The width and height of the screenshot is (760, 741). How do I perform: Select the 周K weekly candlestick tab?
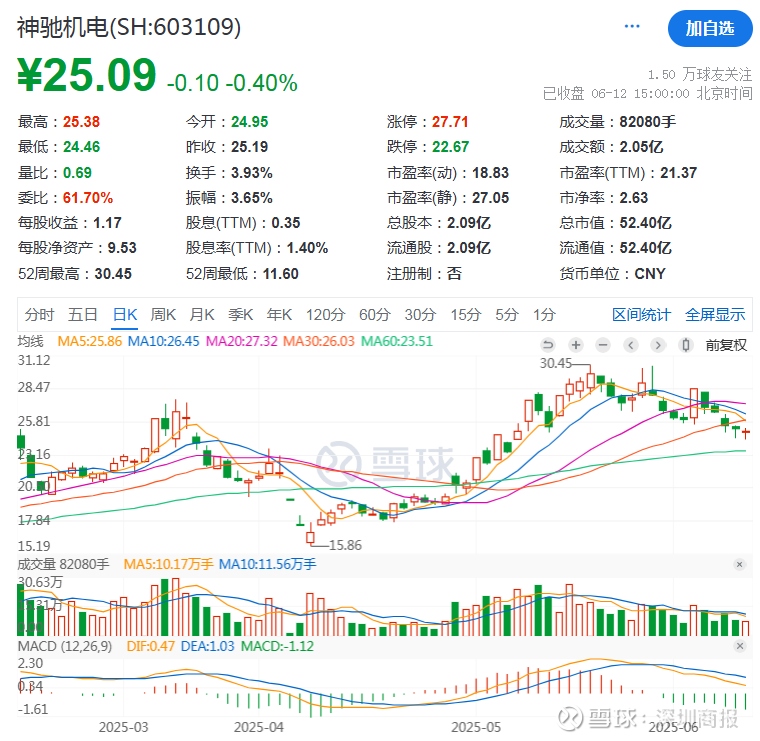tap(163, 315)
